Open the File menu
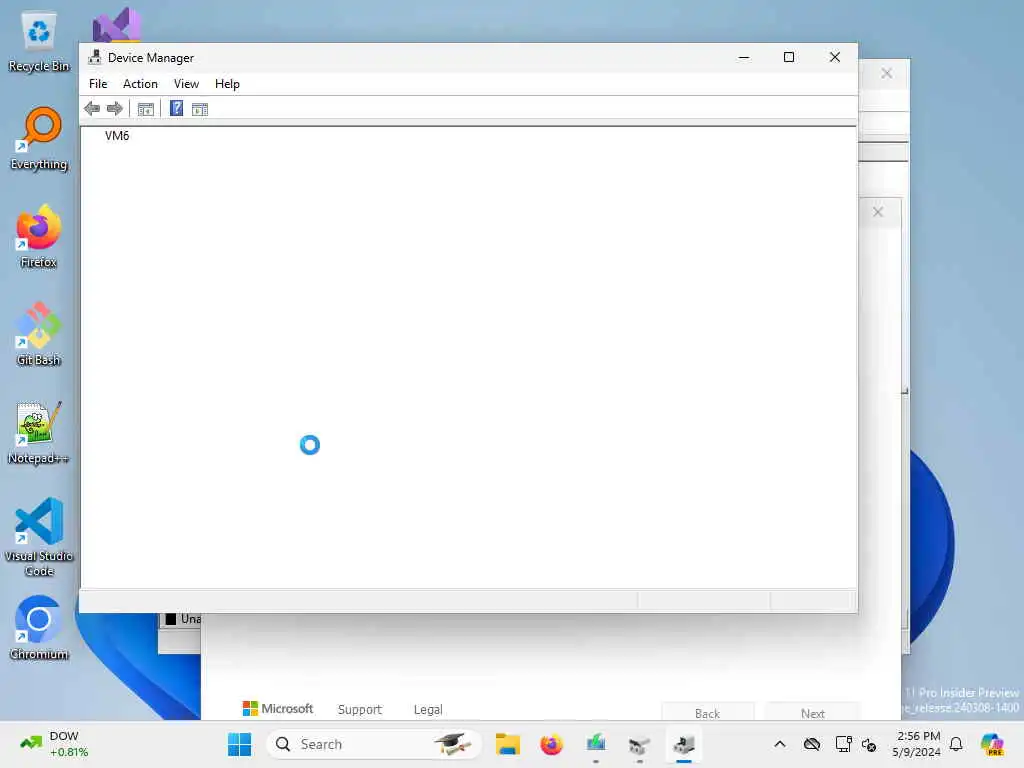 (x=98, y=84)
